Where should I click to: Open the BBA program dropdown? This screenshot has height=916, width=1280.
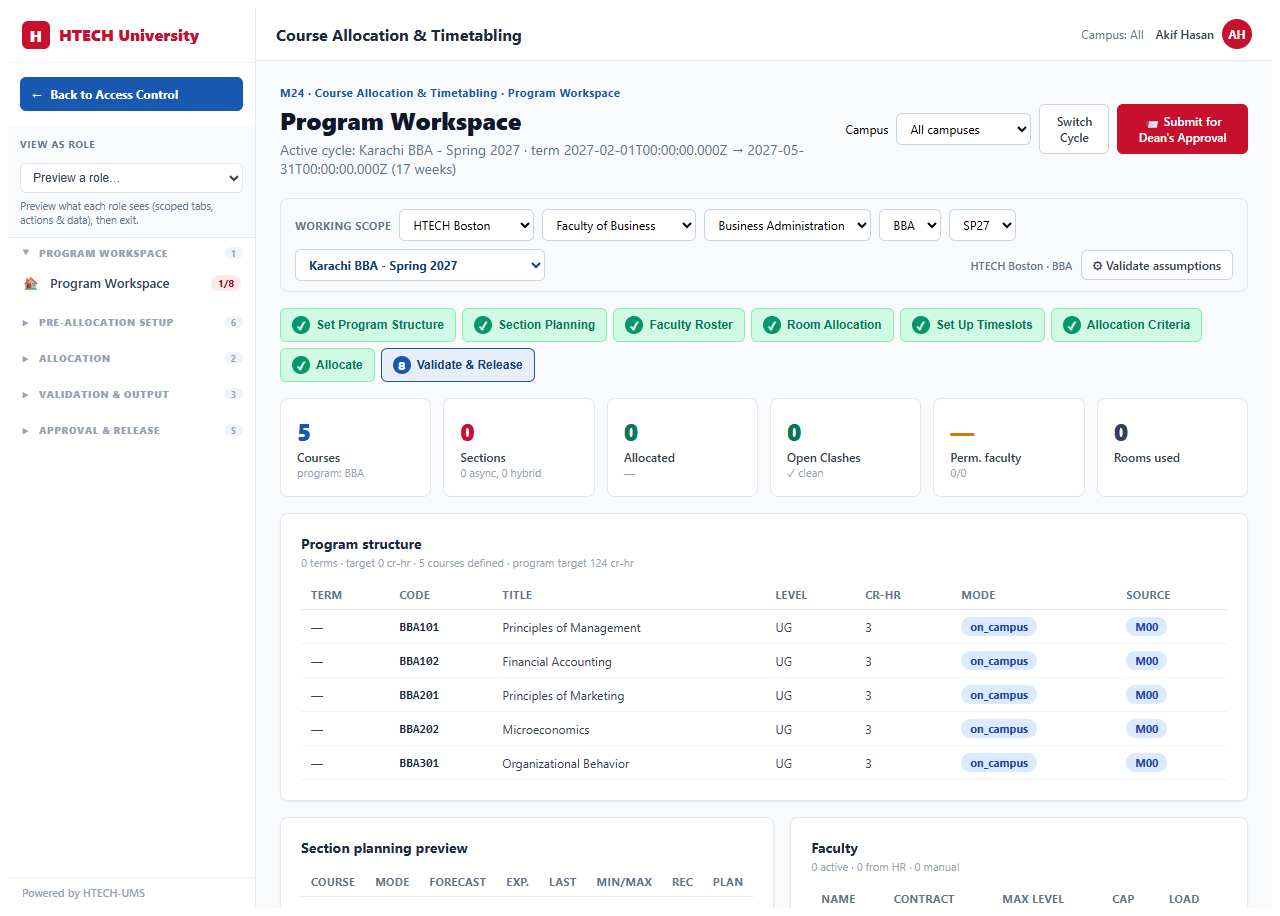coord(910,225)
